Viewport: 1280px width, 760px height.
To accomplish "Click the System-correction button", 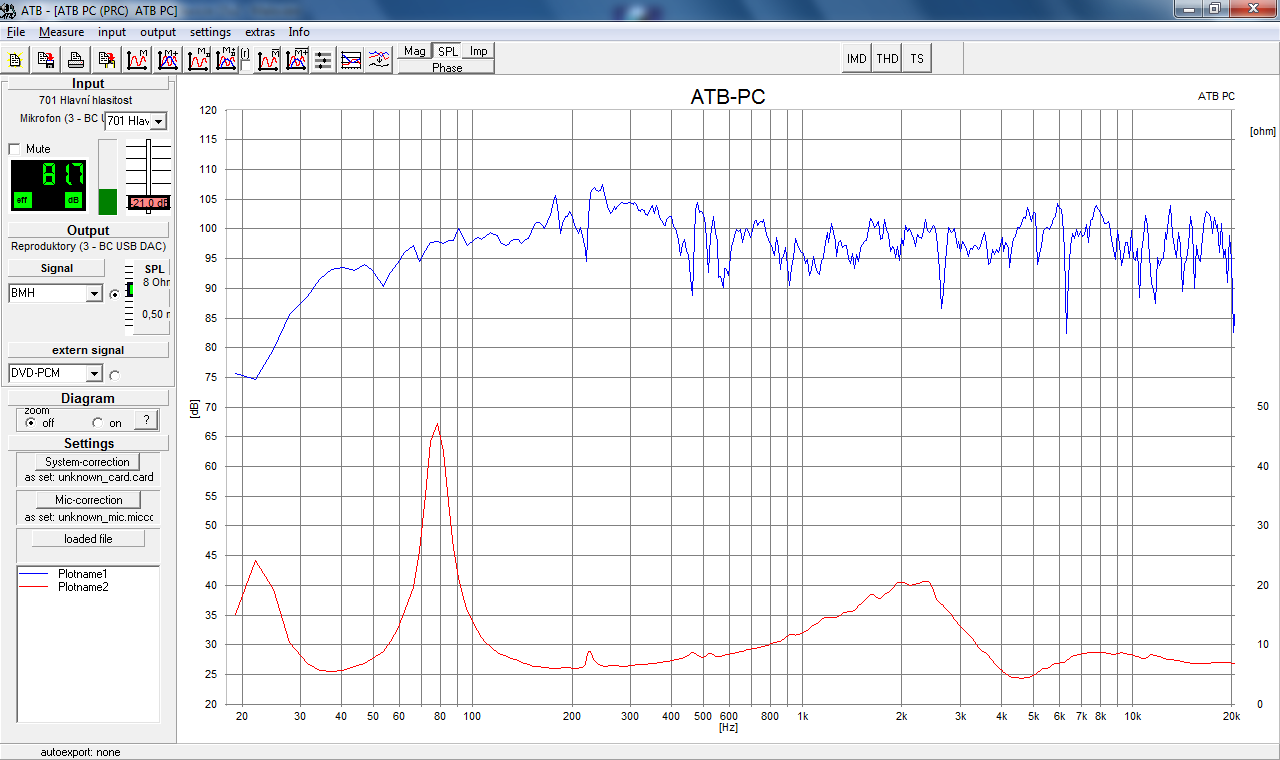I will tap(87, 462).
